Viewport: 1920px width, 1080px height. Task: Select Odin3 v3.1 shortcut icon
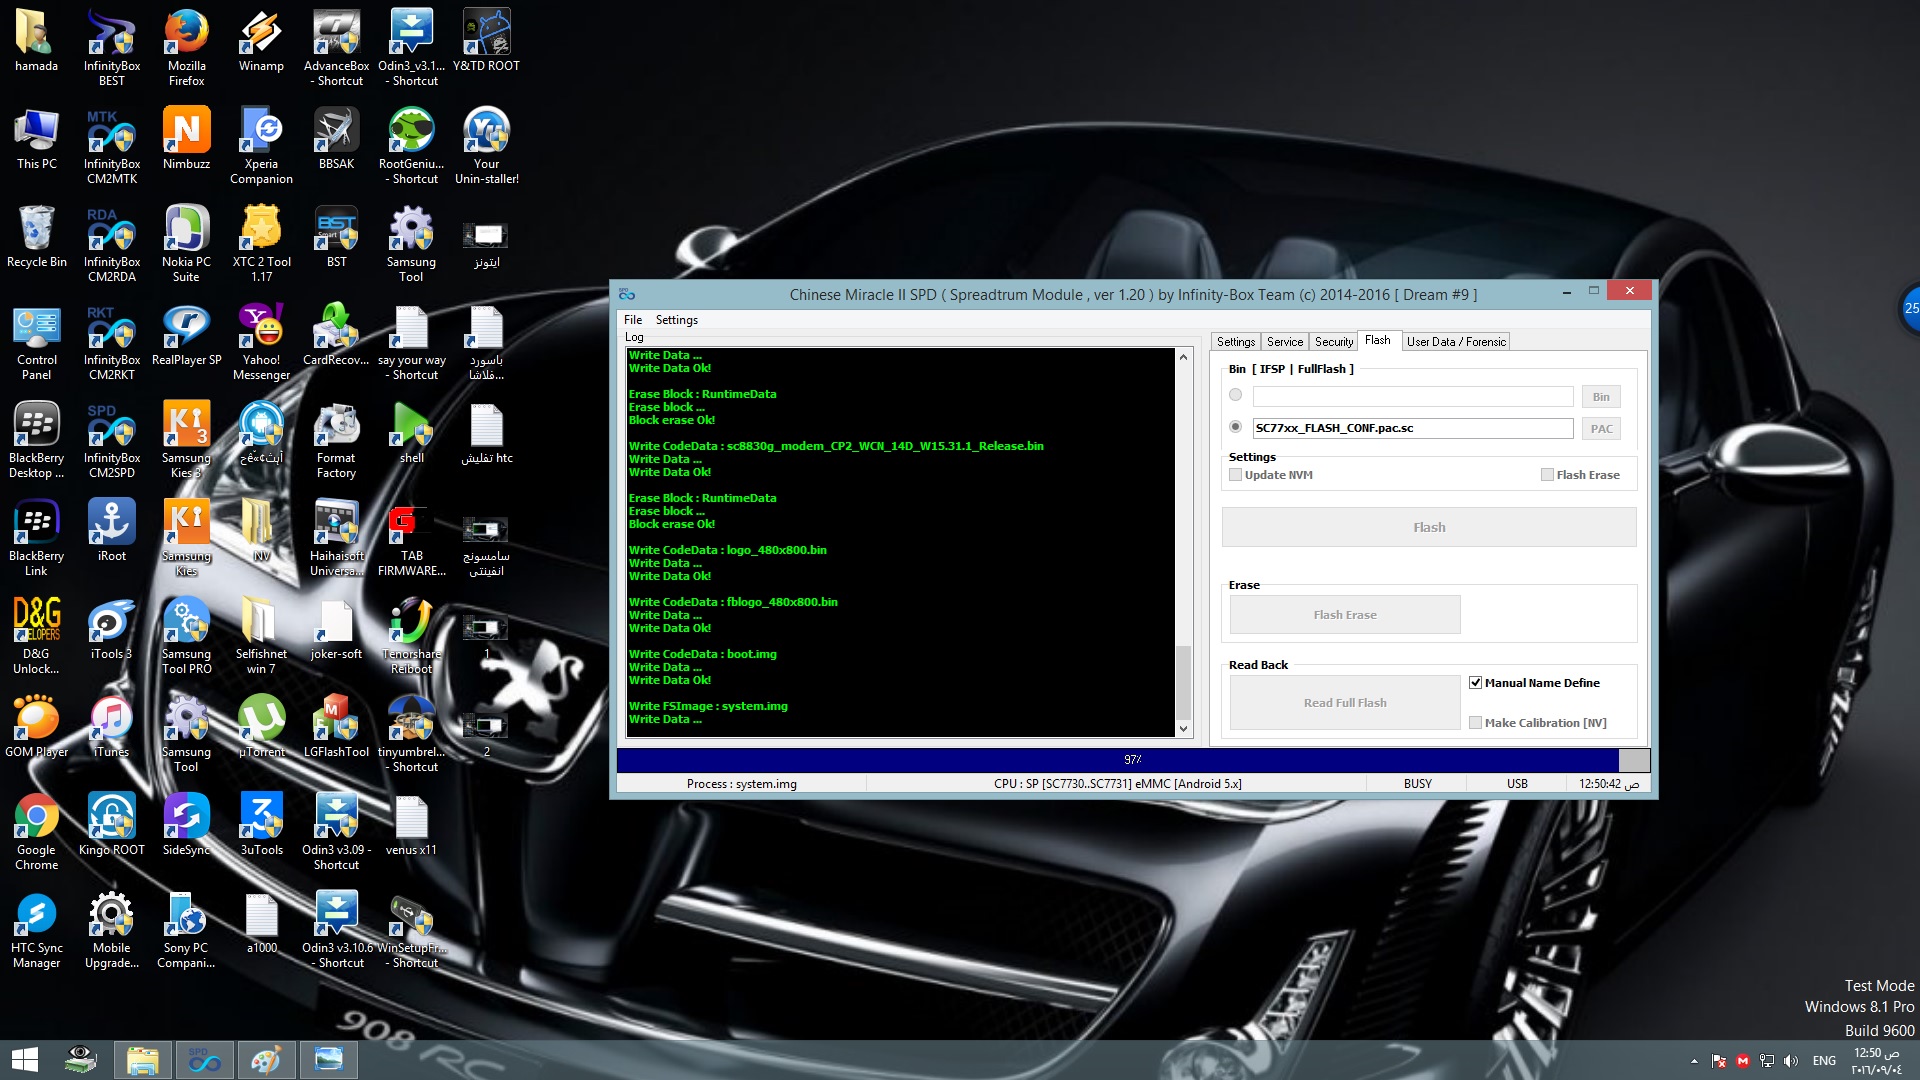tap(411, 47)
